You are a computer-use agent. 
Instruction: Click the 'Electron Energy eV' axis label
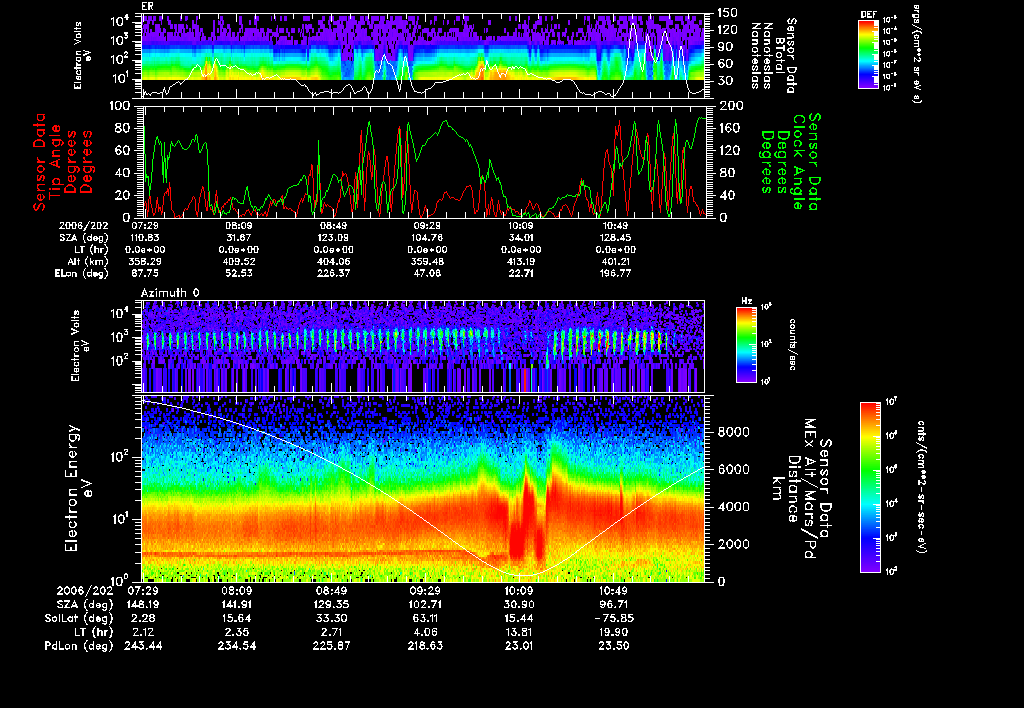78,488
